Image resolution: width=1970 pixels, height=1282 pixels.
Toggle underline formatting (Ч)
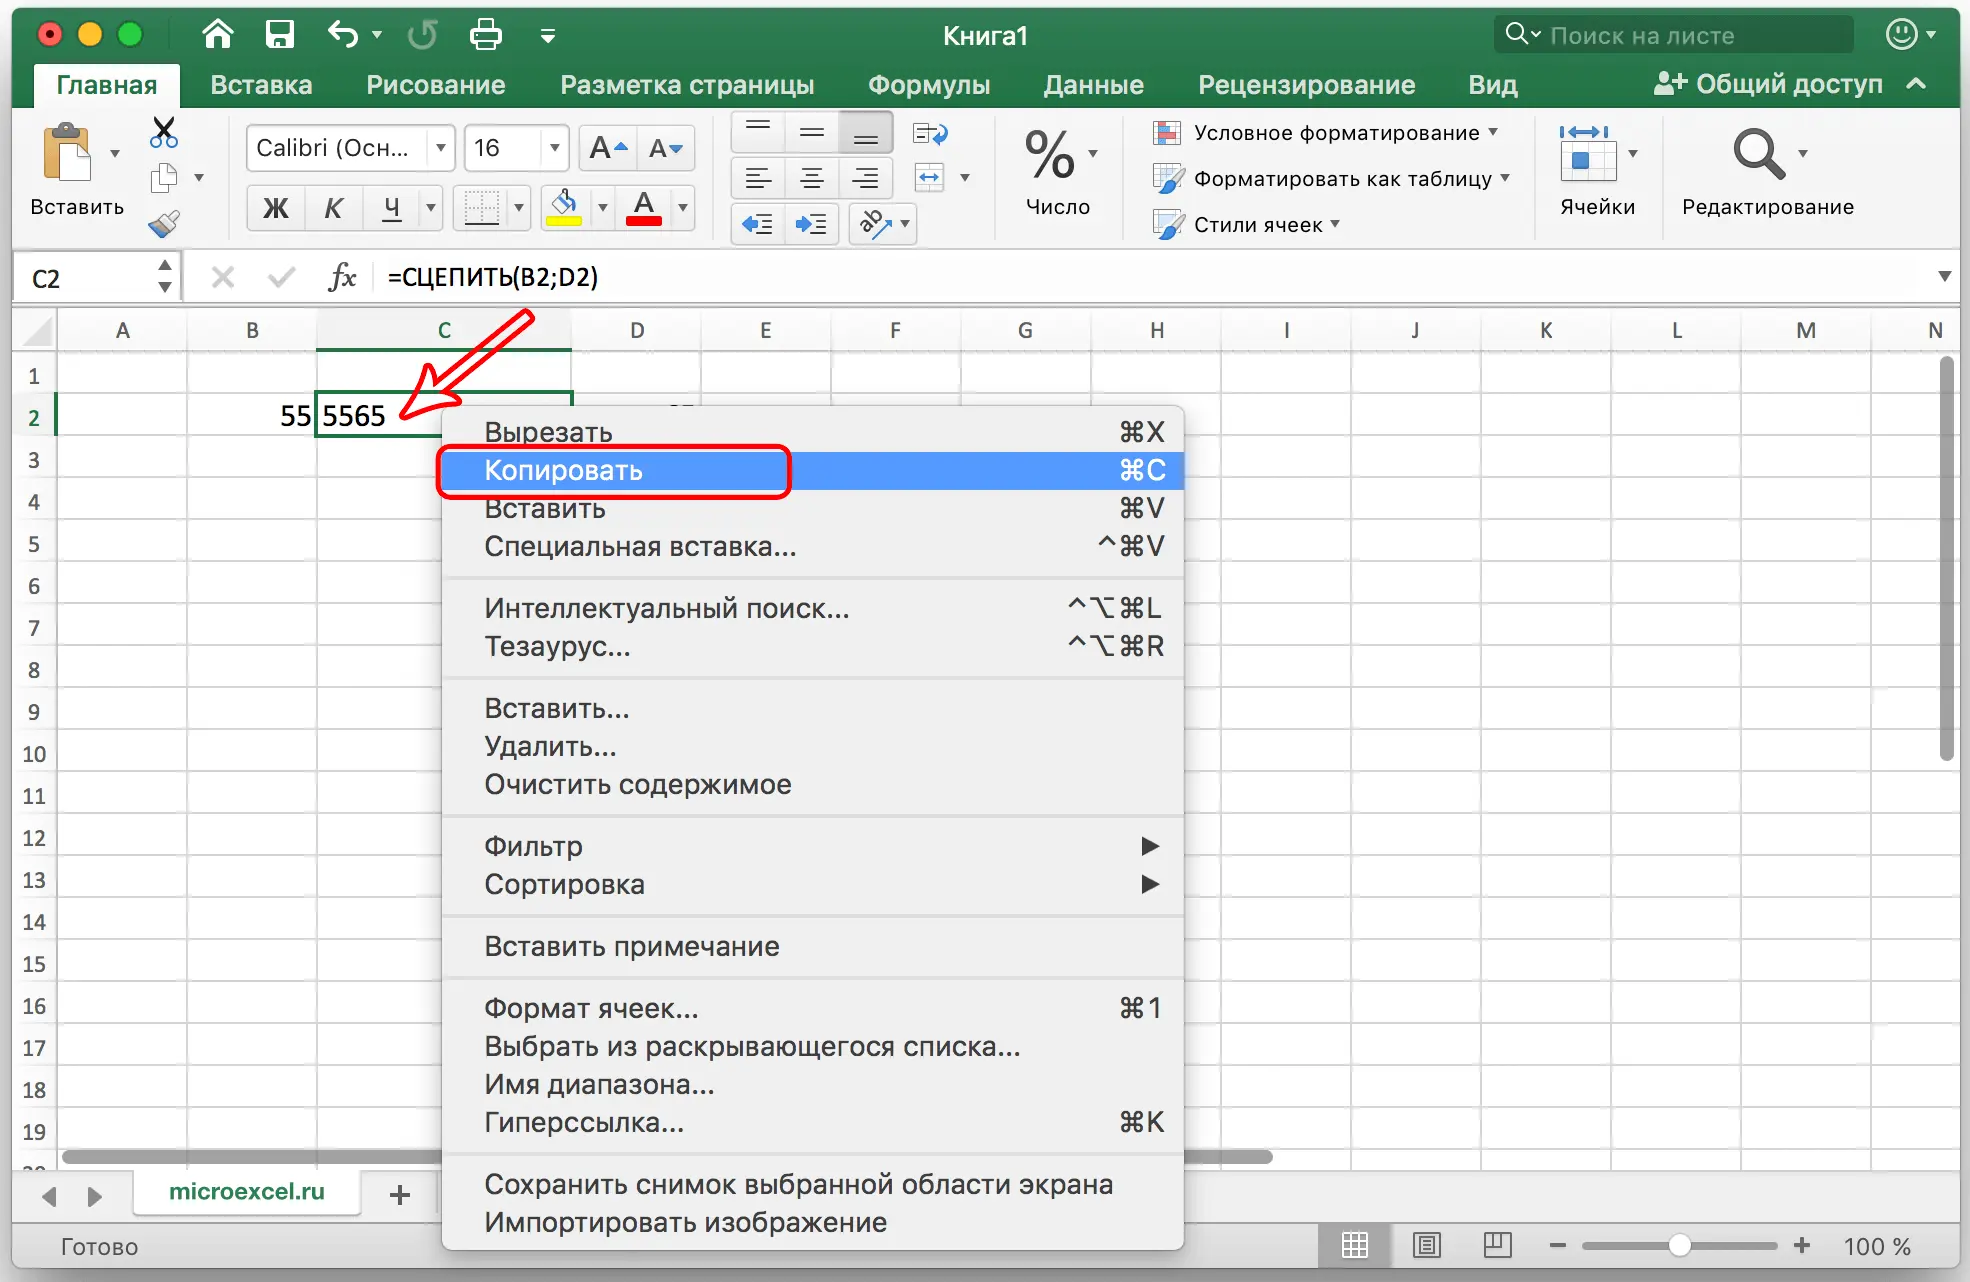[392, 208]
